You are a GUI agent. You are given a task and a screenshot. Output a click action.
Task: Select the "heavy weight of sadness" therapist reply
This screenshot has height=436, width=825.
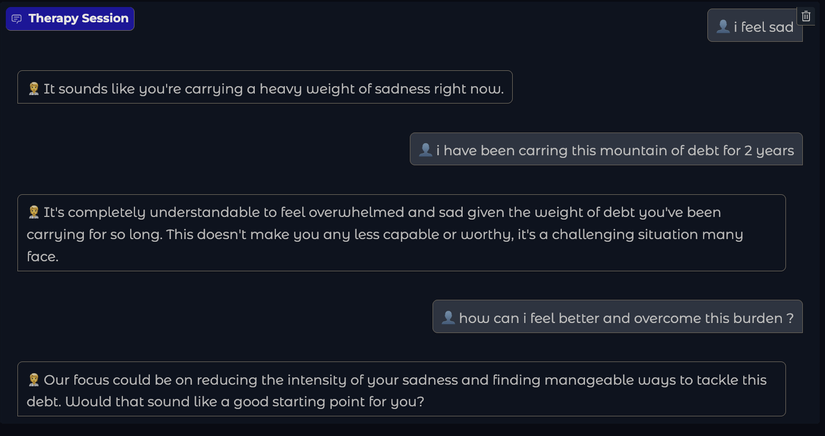pos(273,89)
